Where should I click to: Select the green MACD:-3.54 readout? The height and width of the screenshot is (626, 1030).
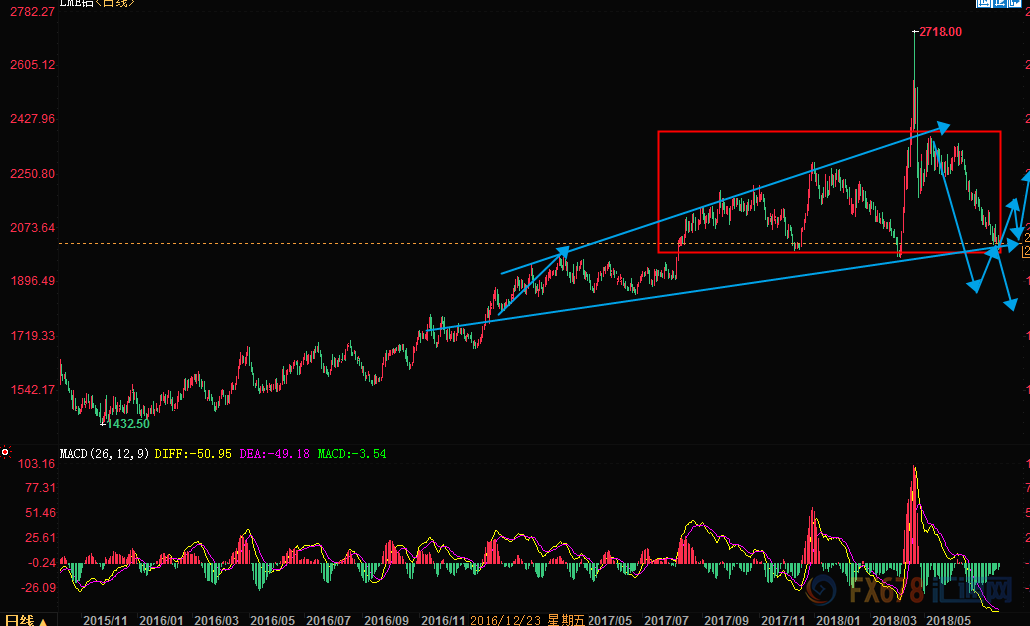(x=352, y=454)
